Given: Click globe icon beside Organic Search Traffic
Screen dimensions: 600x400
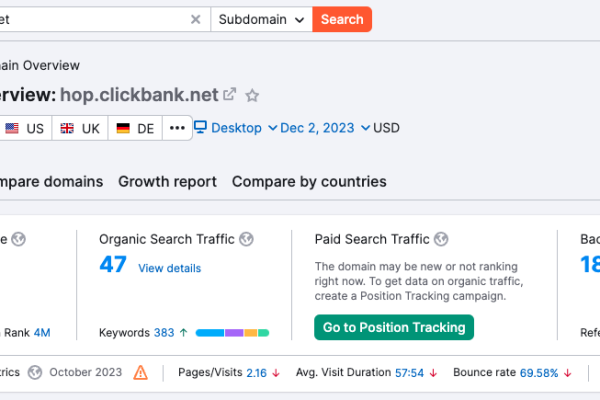Looking at the screenshot, I should 246,239.
